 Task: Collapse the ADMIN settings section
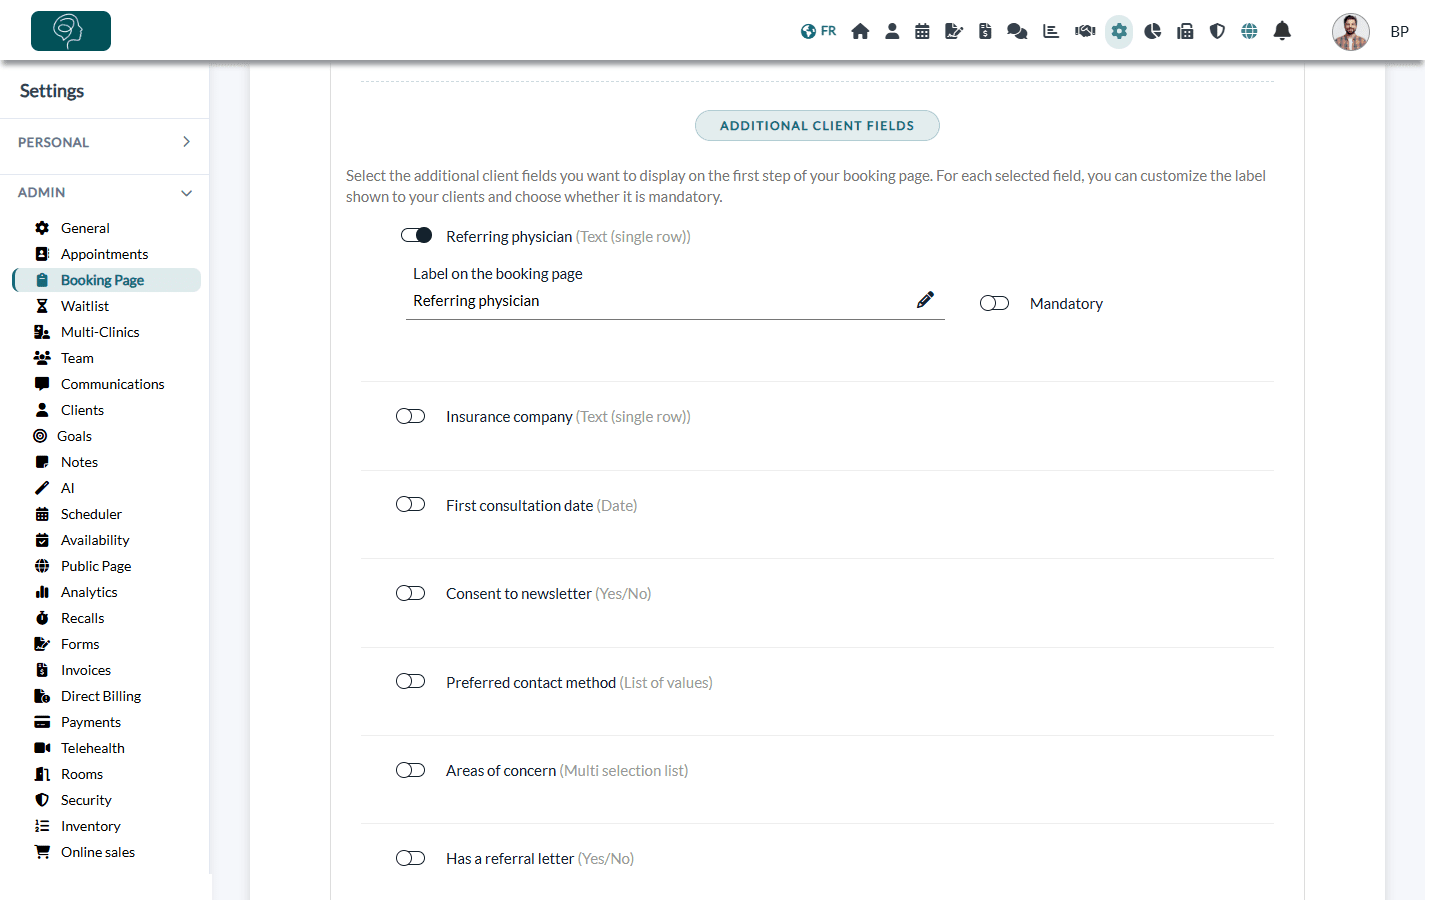click(x=104, y=192)
